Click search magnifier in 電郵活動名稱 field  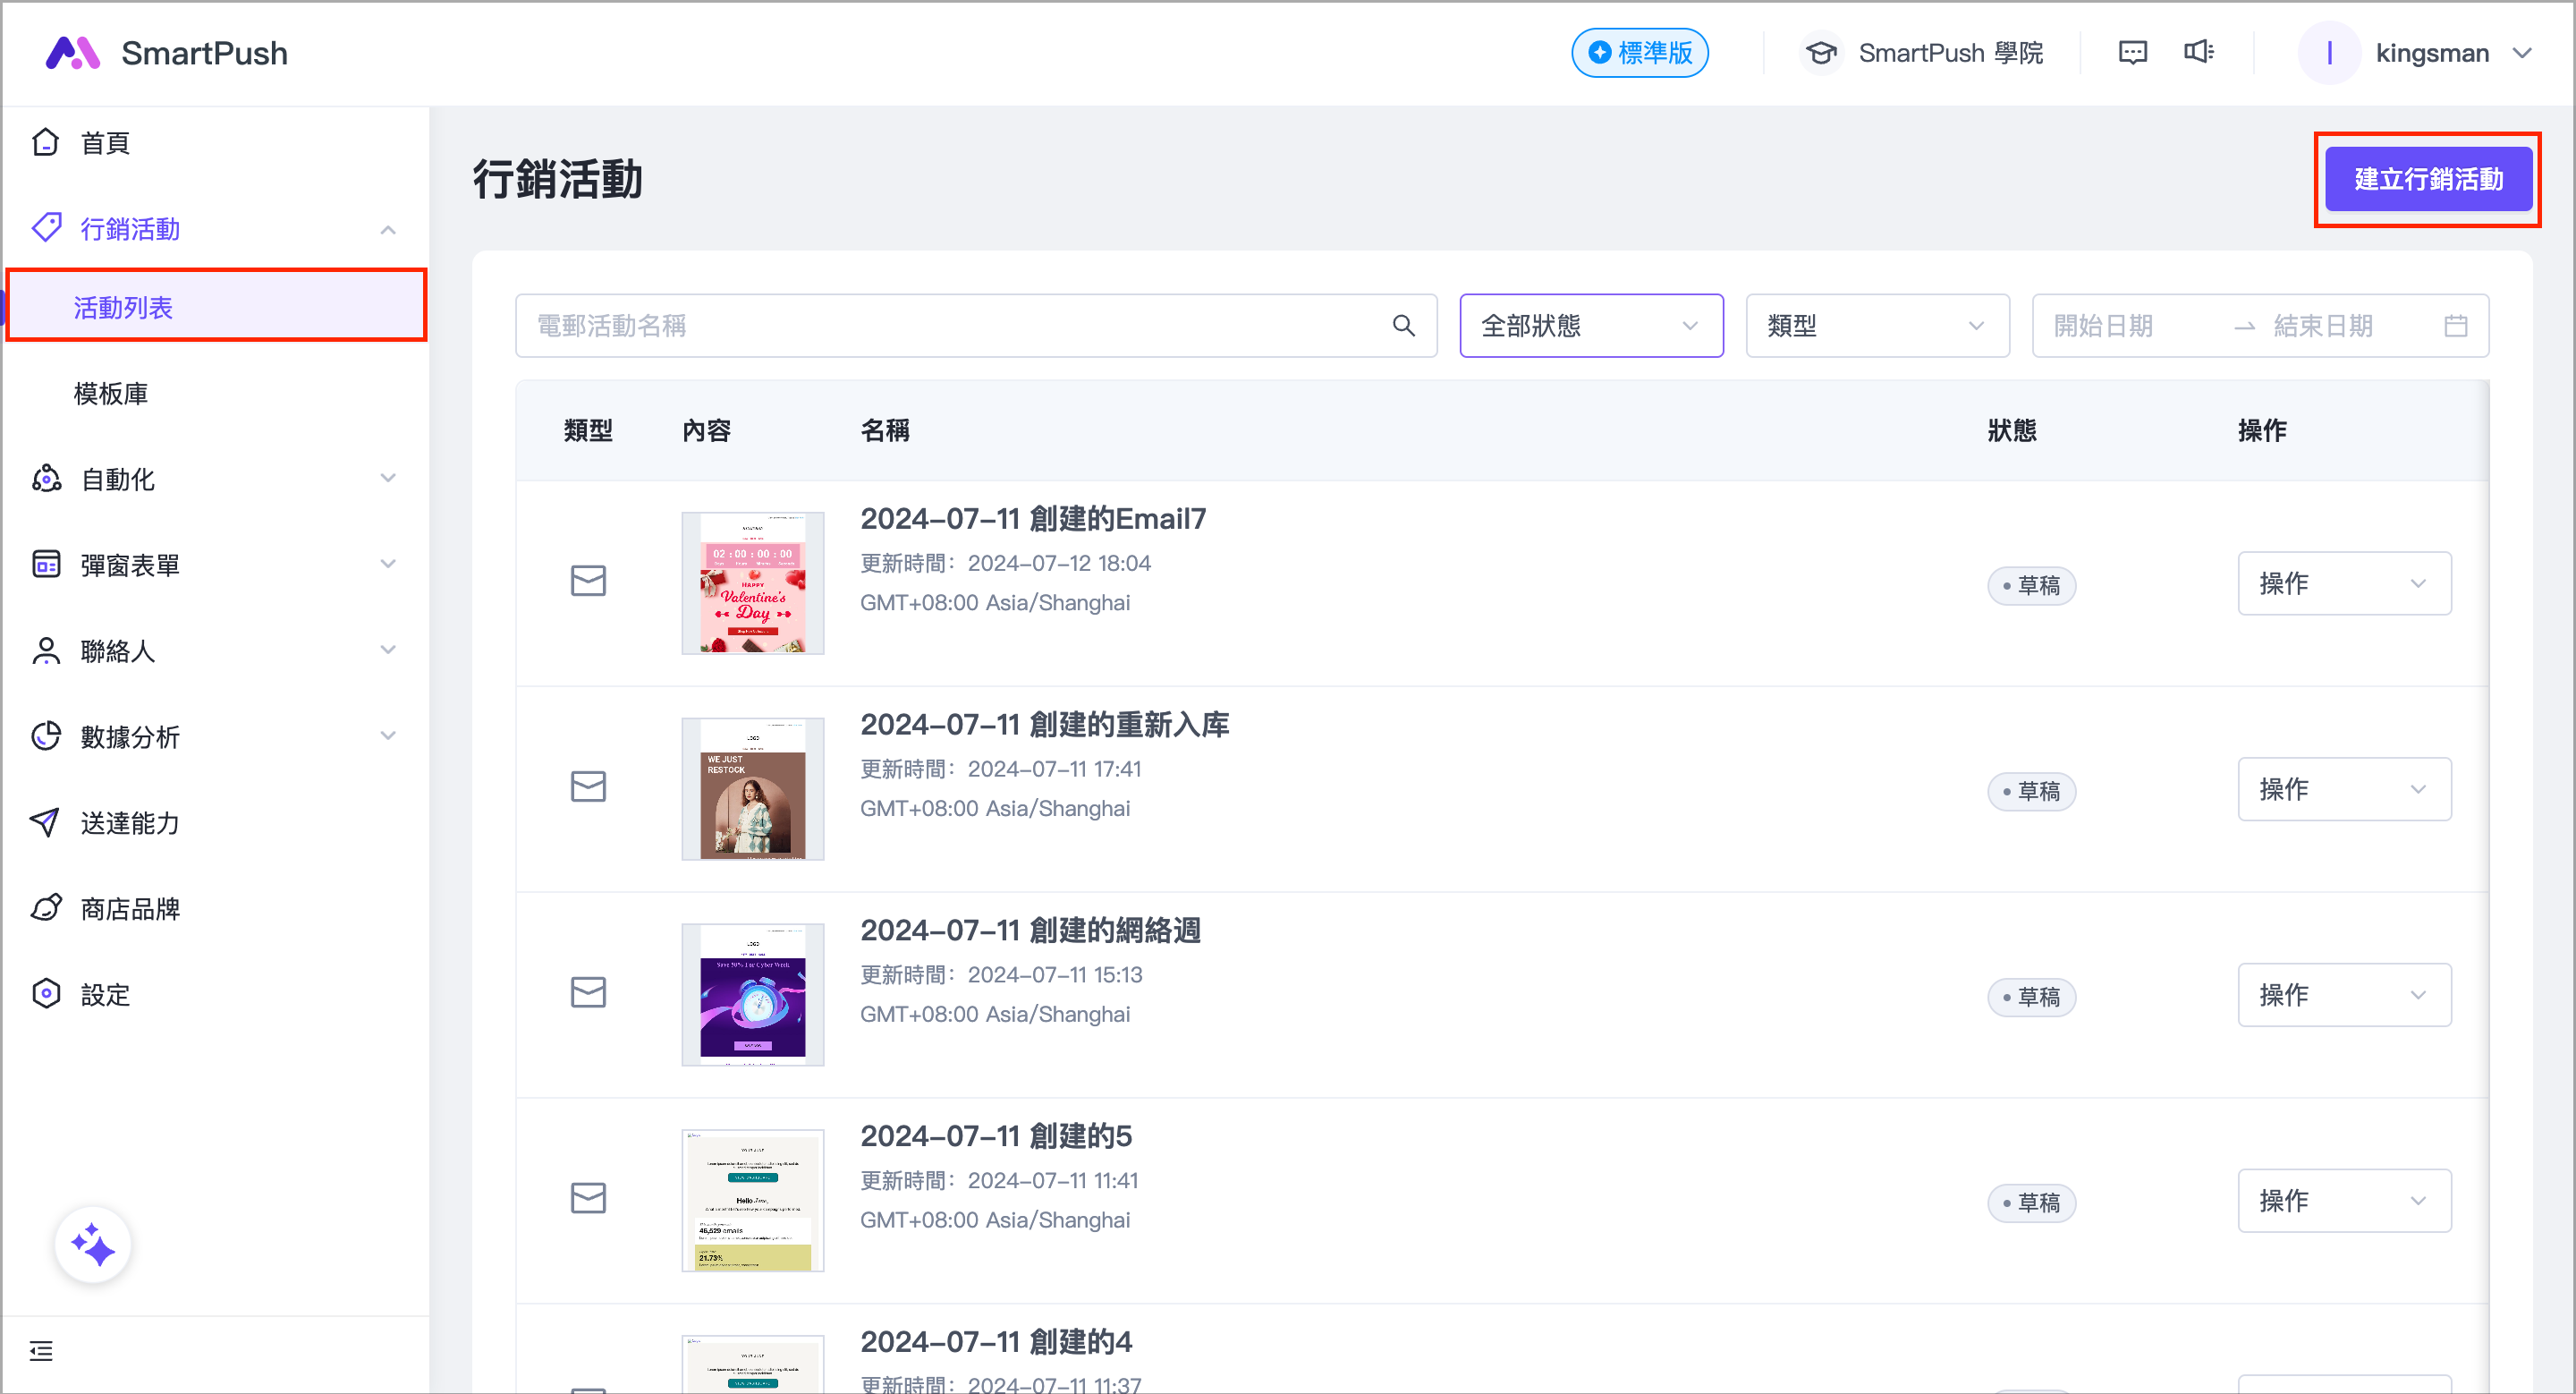[1403, 326]
